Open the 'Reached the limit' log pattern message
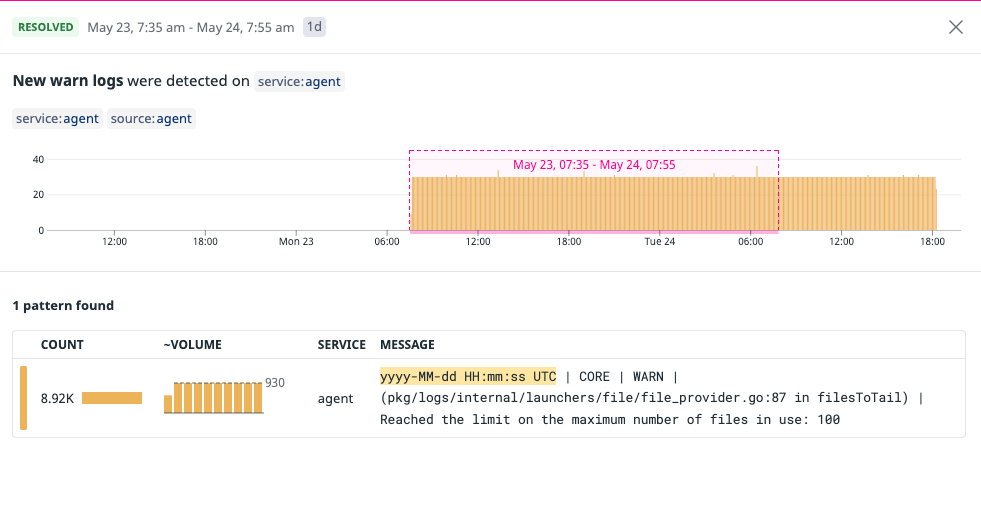 pos(651,398)
